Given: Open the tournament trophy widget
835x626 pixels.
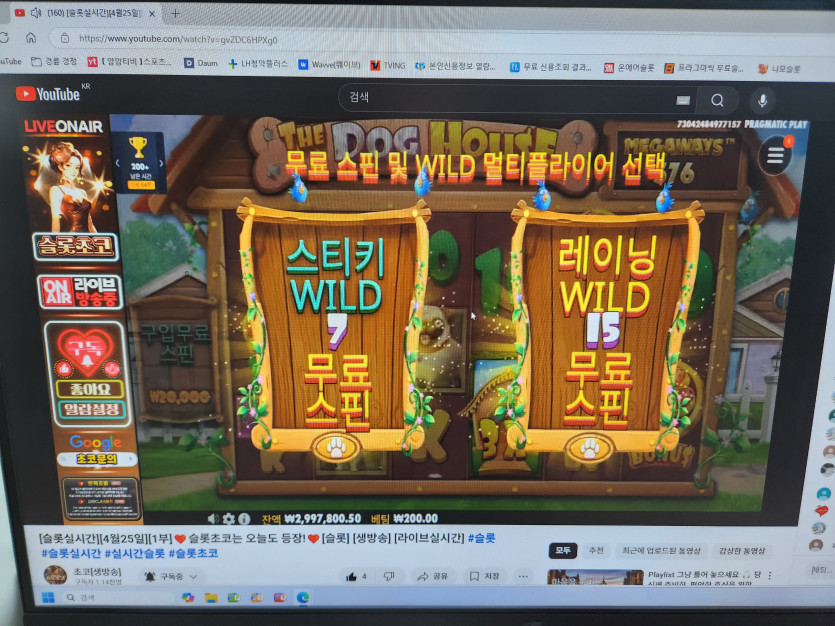Looking at the screenshot, I should (140, 162).
